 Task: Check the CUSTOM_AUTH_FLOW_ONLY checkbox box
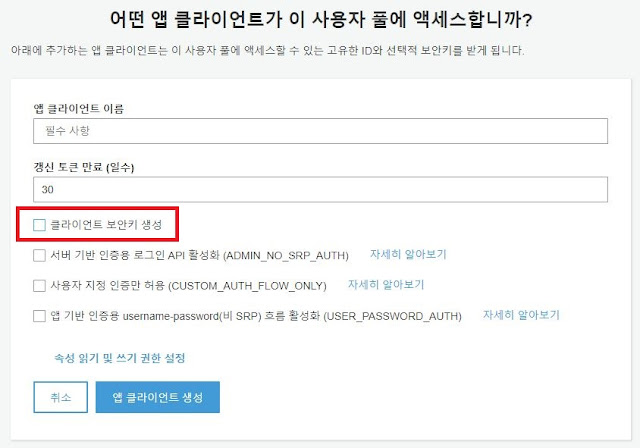tap(39, 286)
